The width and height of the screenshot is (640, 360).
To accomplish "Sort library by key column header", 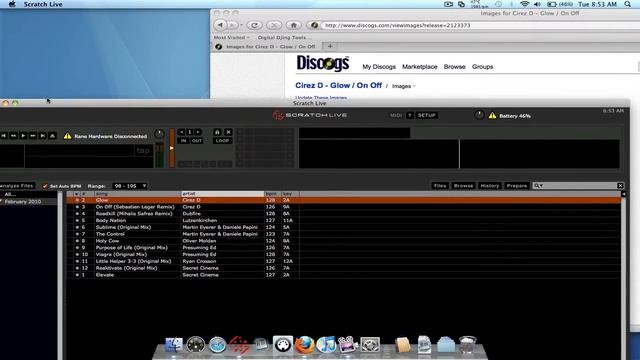I will [x=290, y=194].
